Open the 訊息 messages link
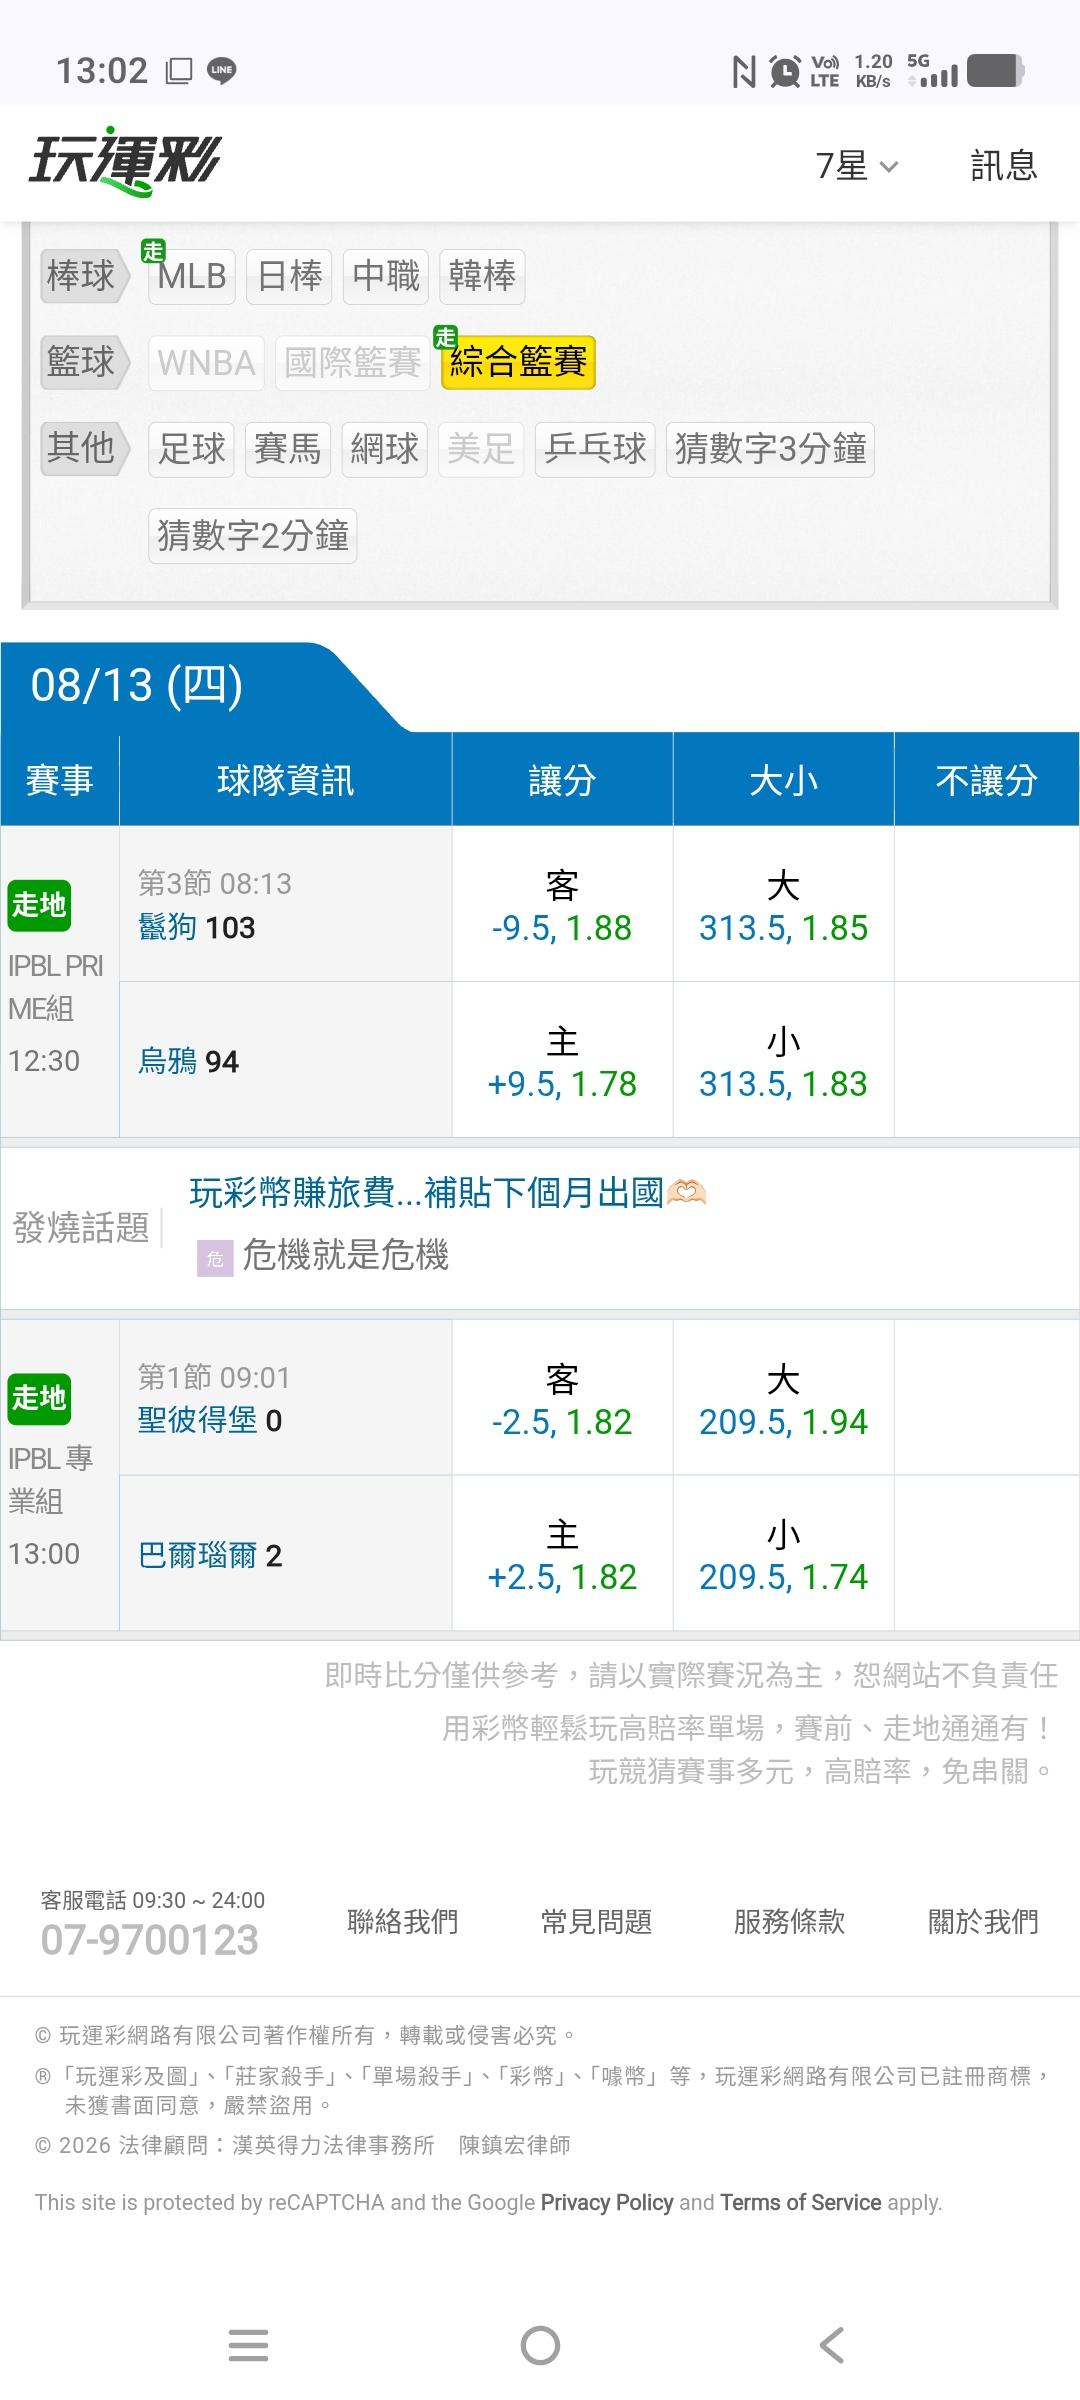This screenshot has height=2400, width=1080. click(x=1004, y=165)
